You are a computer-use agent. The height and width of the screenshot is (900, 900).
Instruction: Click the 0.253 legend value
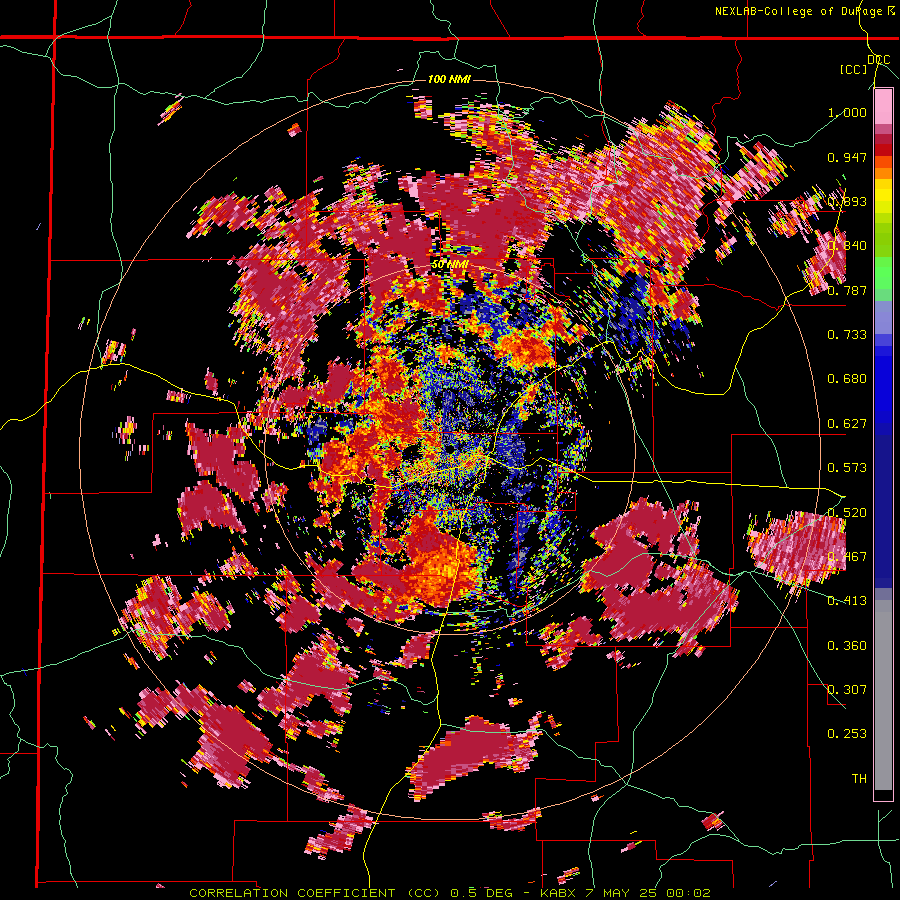tap(847, 734)
